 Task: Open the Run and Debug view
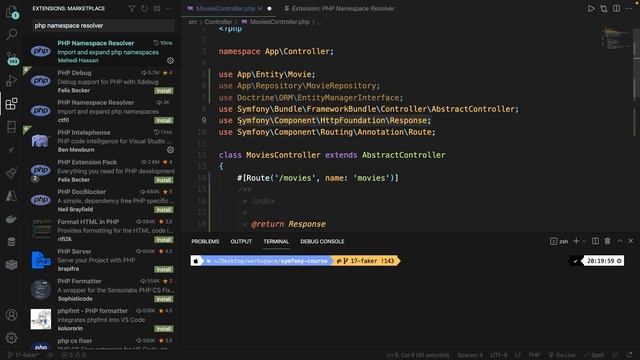pyautogui.click(x=11, y=80)
